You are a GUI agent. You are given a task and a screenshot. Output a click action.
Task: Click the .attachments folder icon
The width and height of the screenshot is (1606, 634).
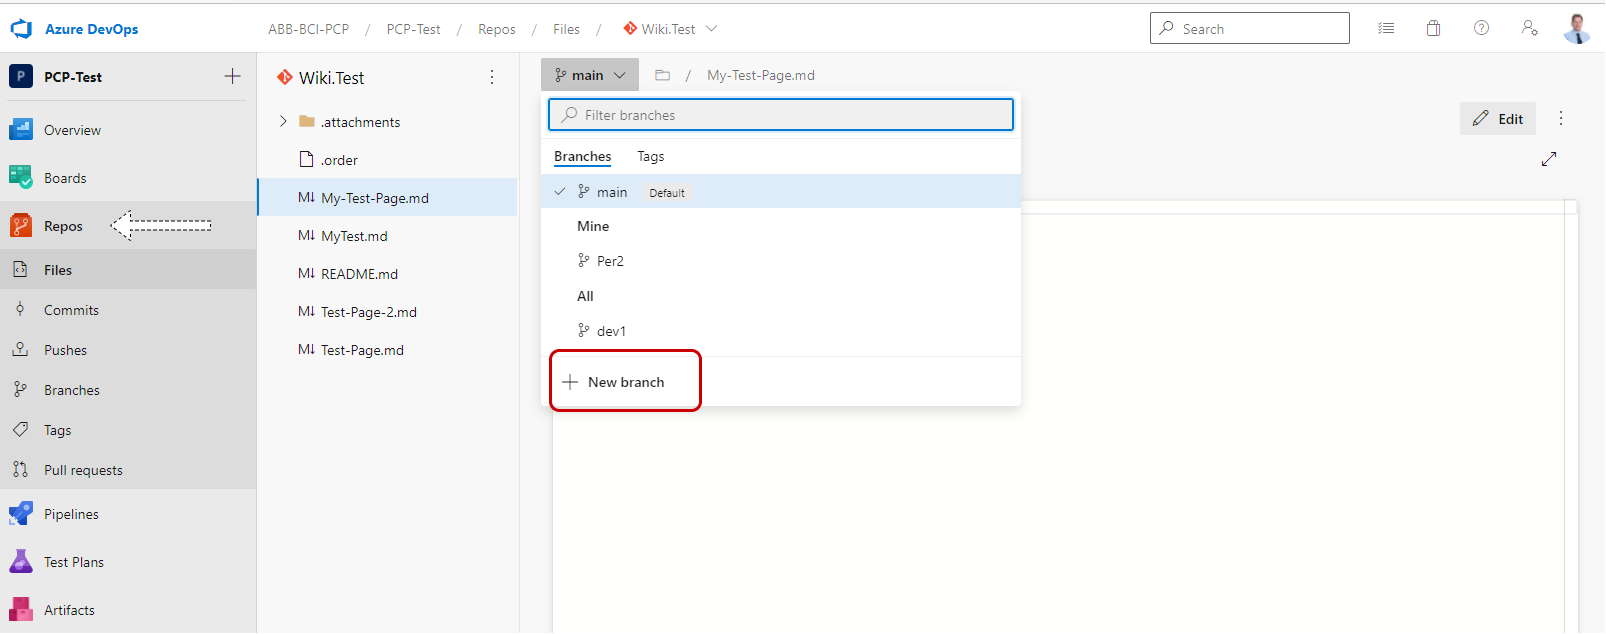click(x=307, y=121)
